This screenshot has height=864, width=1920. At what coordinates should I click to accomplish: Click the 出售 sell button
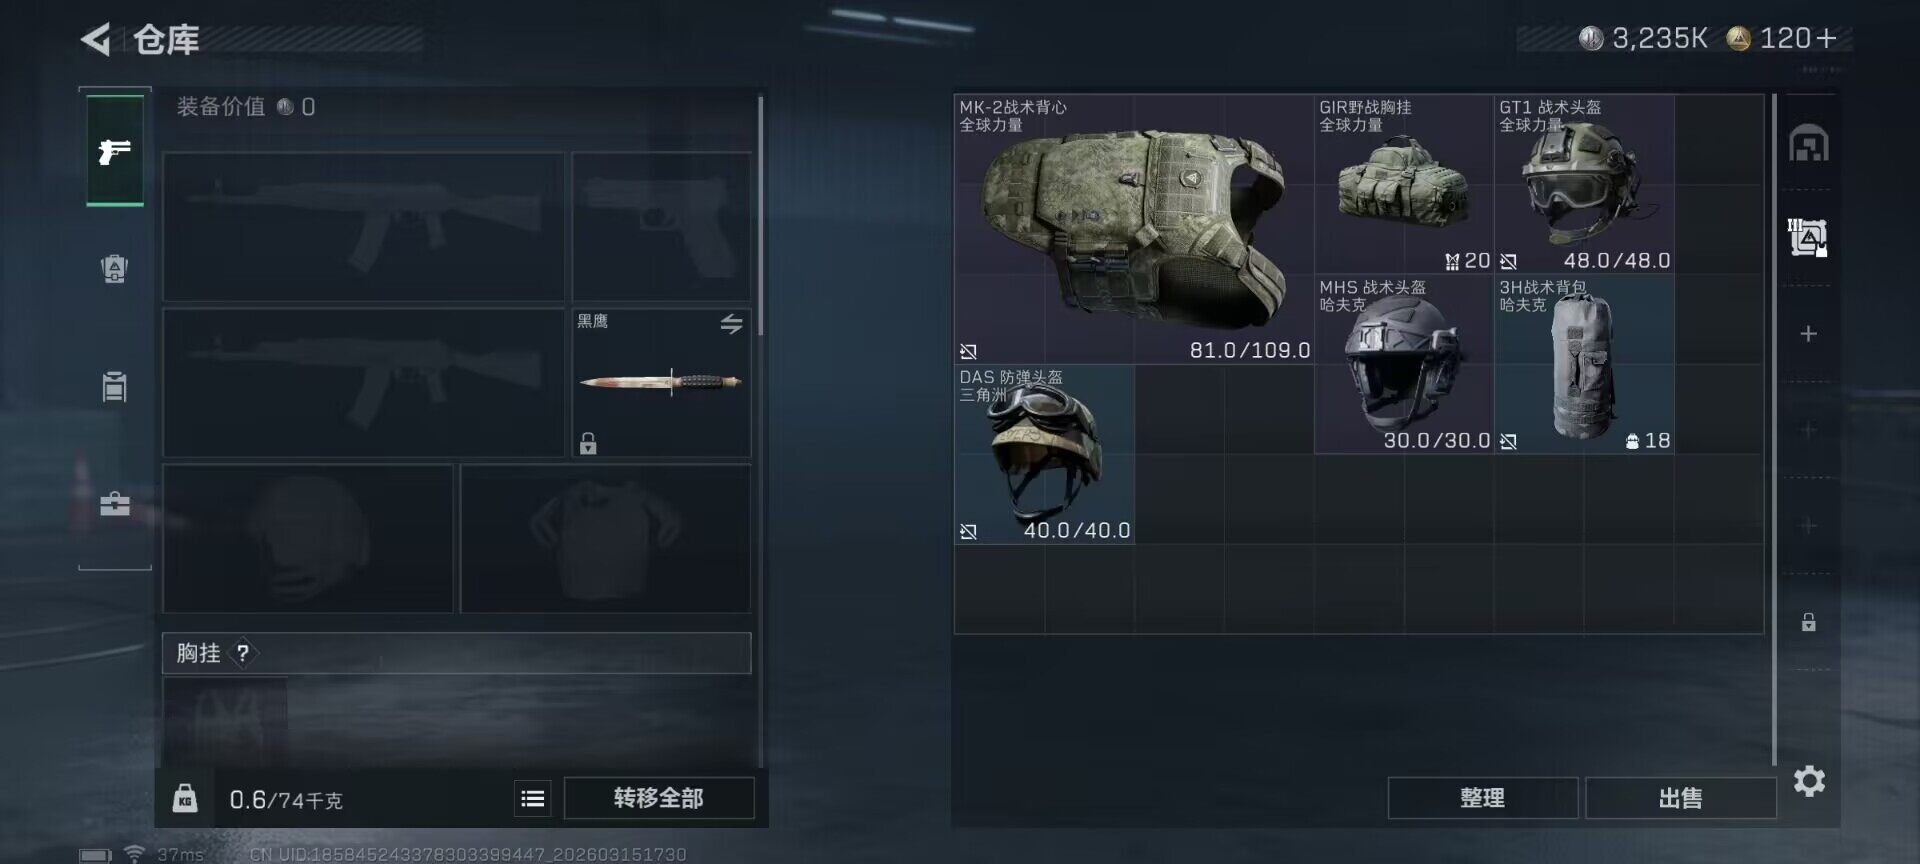[1680, 798]
